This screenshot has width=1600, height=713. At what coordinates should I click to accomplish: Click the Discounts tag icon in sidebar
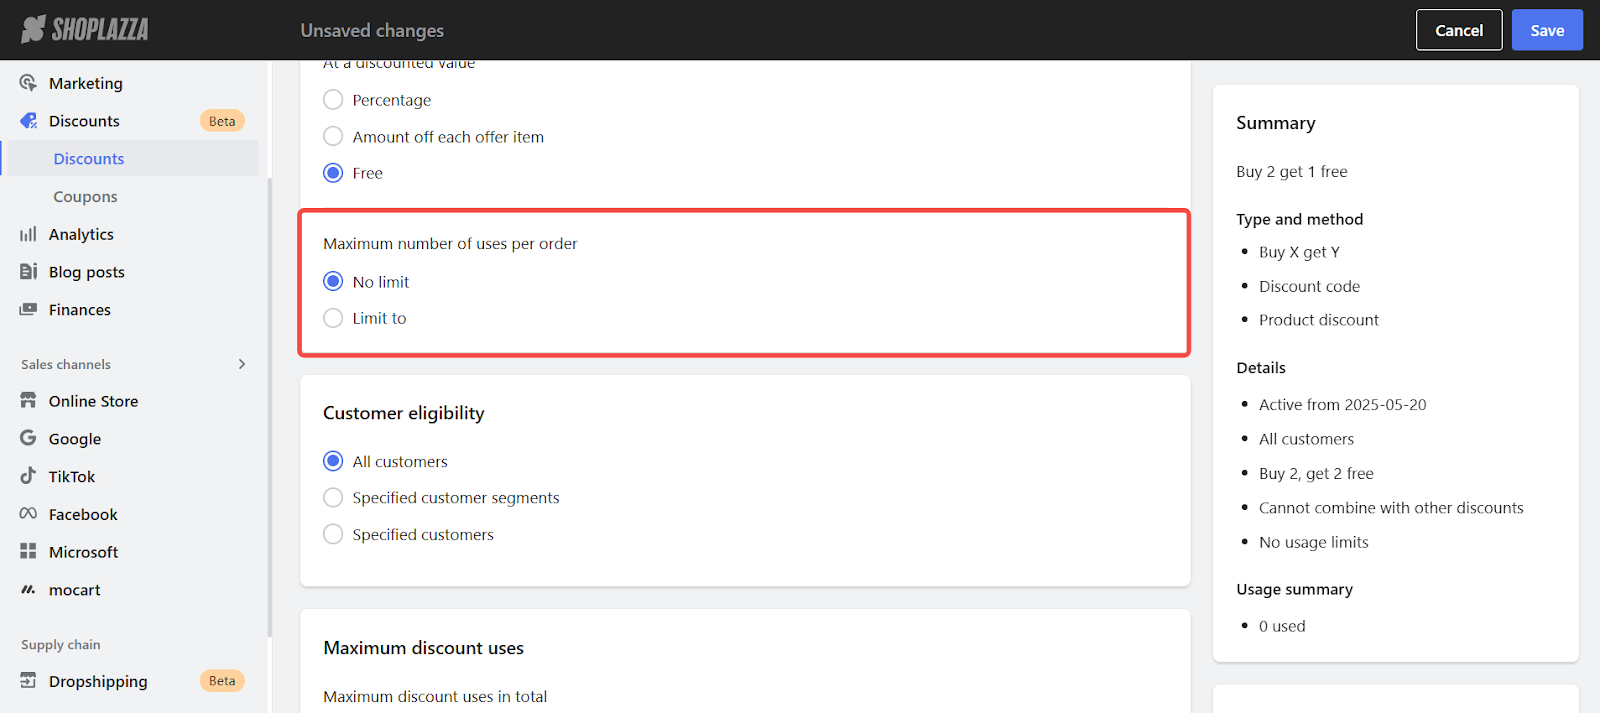pyautogui.click(x=28, y=121)
